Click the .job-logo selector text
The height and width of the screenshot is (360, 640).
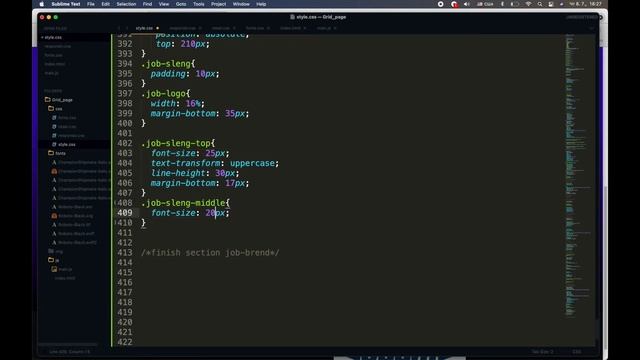point(163,93)
